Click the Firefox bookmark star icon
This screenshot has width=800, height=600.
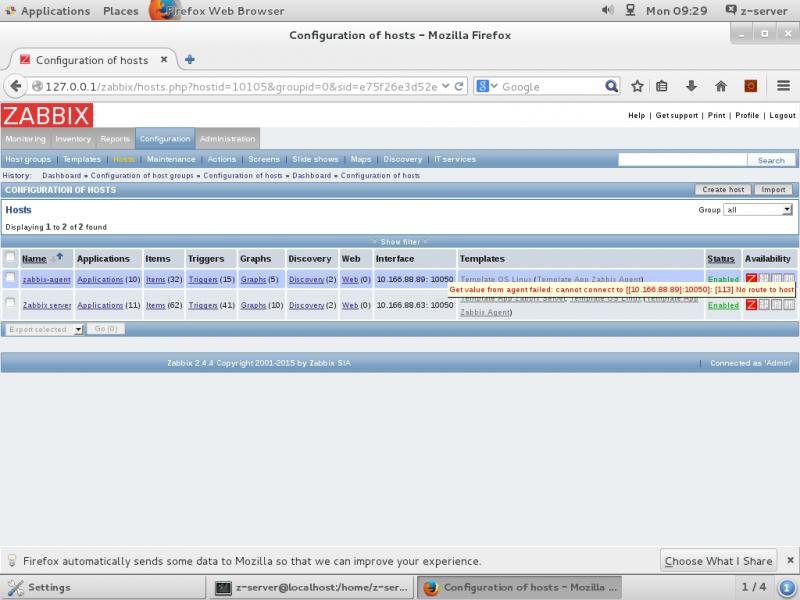[x=637, y=86]
